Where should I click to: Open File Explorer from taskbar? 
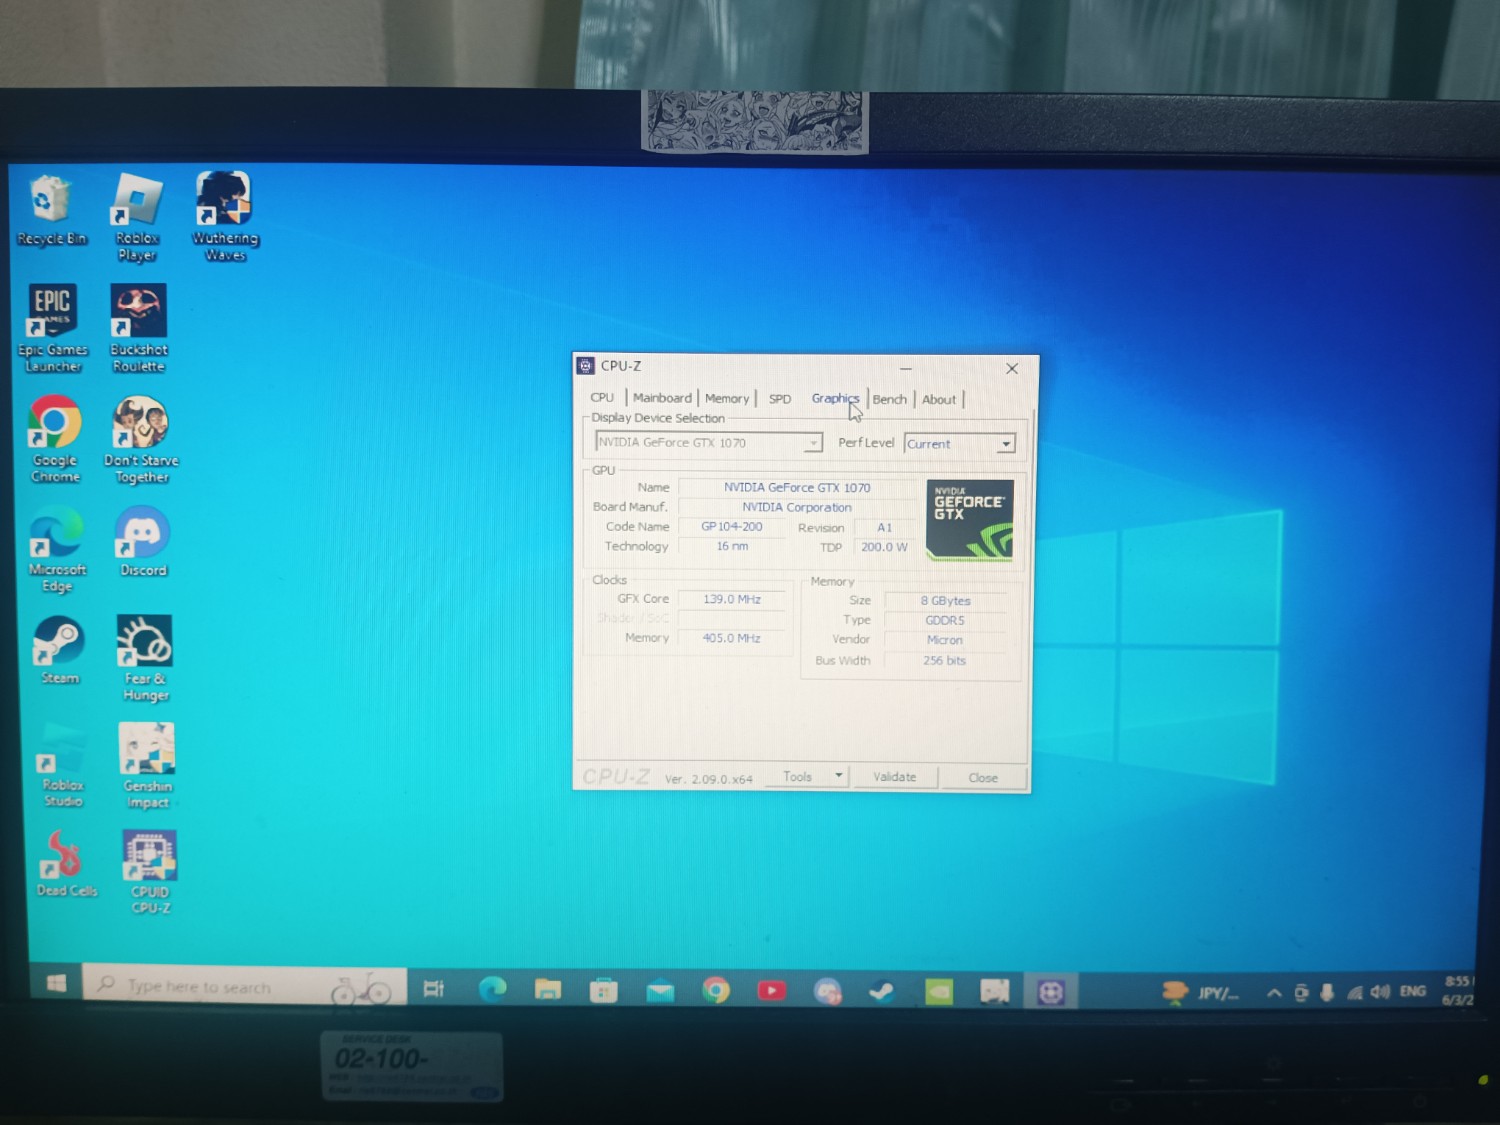tap(548, 990)
